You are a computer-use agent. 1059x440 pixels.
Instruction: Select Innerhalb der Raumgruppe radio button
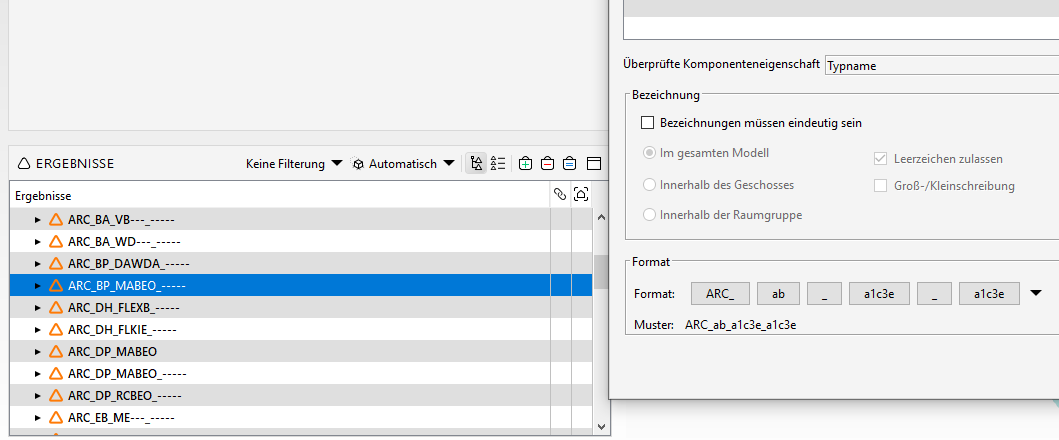click(x=649, y=215)
